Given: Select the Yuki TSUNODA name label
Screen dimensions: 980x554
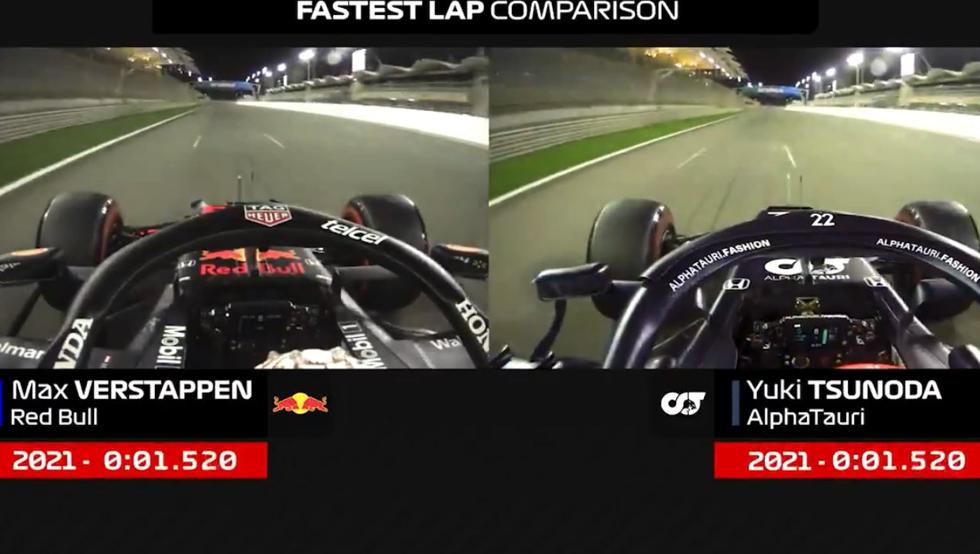Looking at the screenshot, I should [844, 390].
